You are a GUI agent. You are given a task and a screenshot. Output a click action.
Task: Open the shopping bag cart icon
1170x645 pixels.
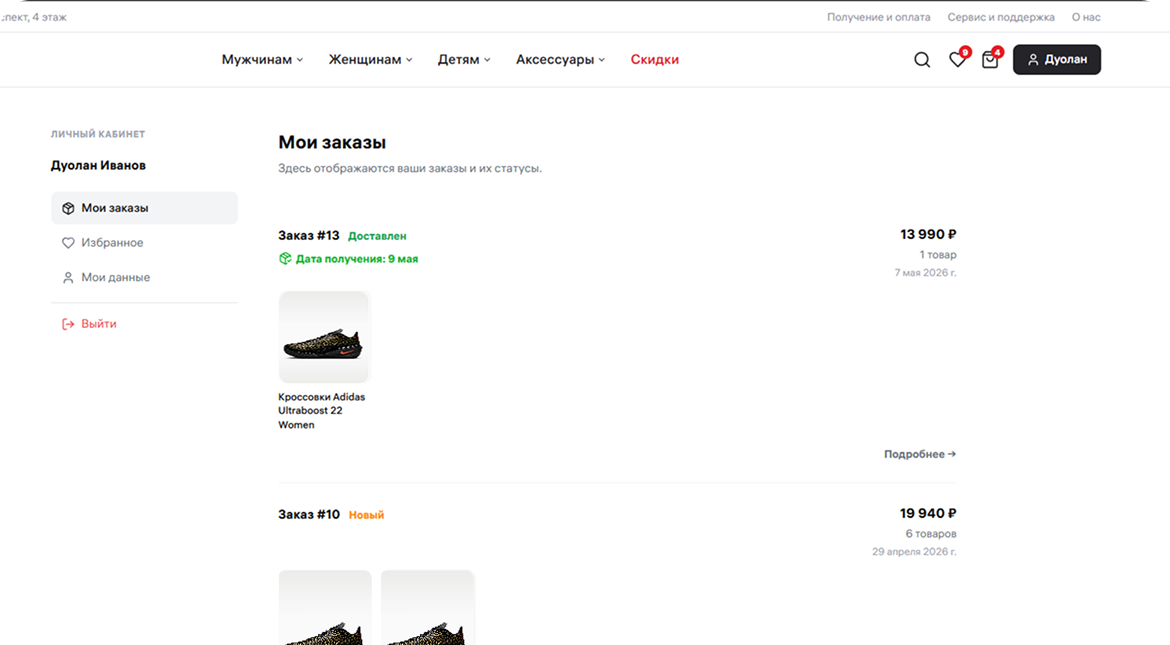[x=990, y=60]
